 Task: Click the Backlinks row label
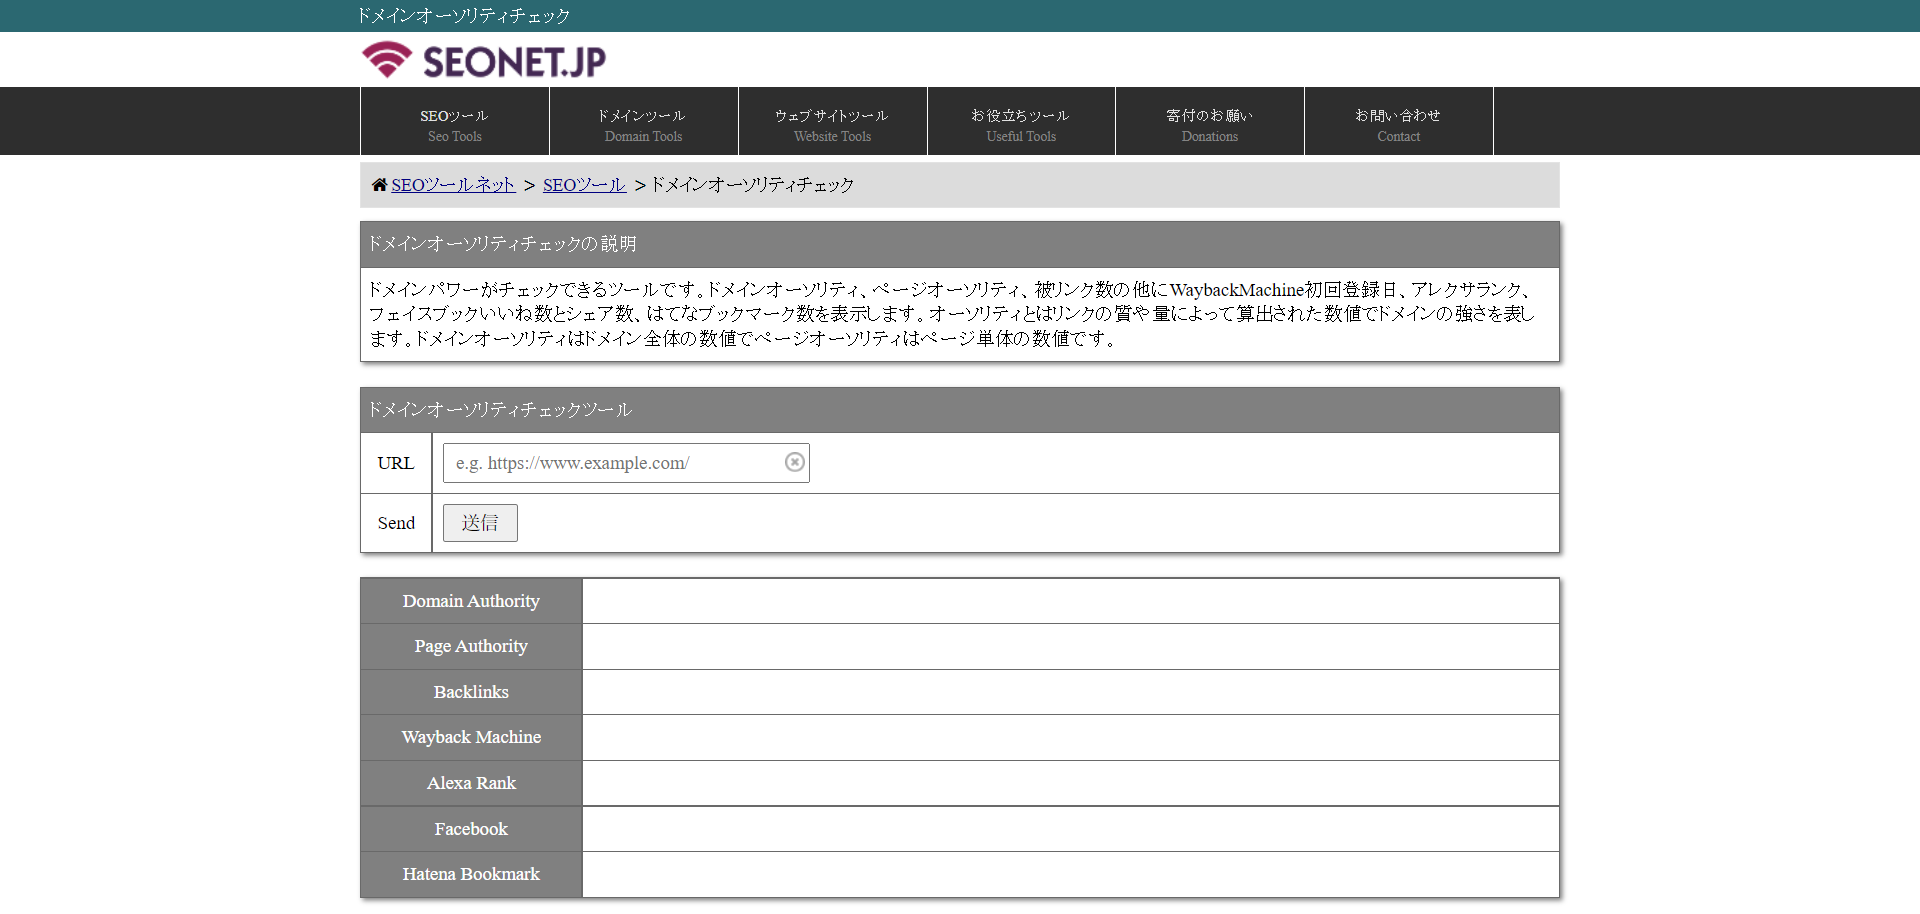coord(470,691)
